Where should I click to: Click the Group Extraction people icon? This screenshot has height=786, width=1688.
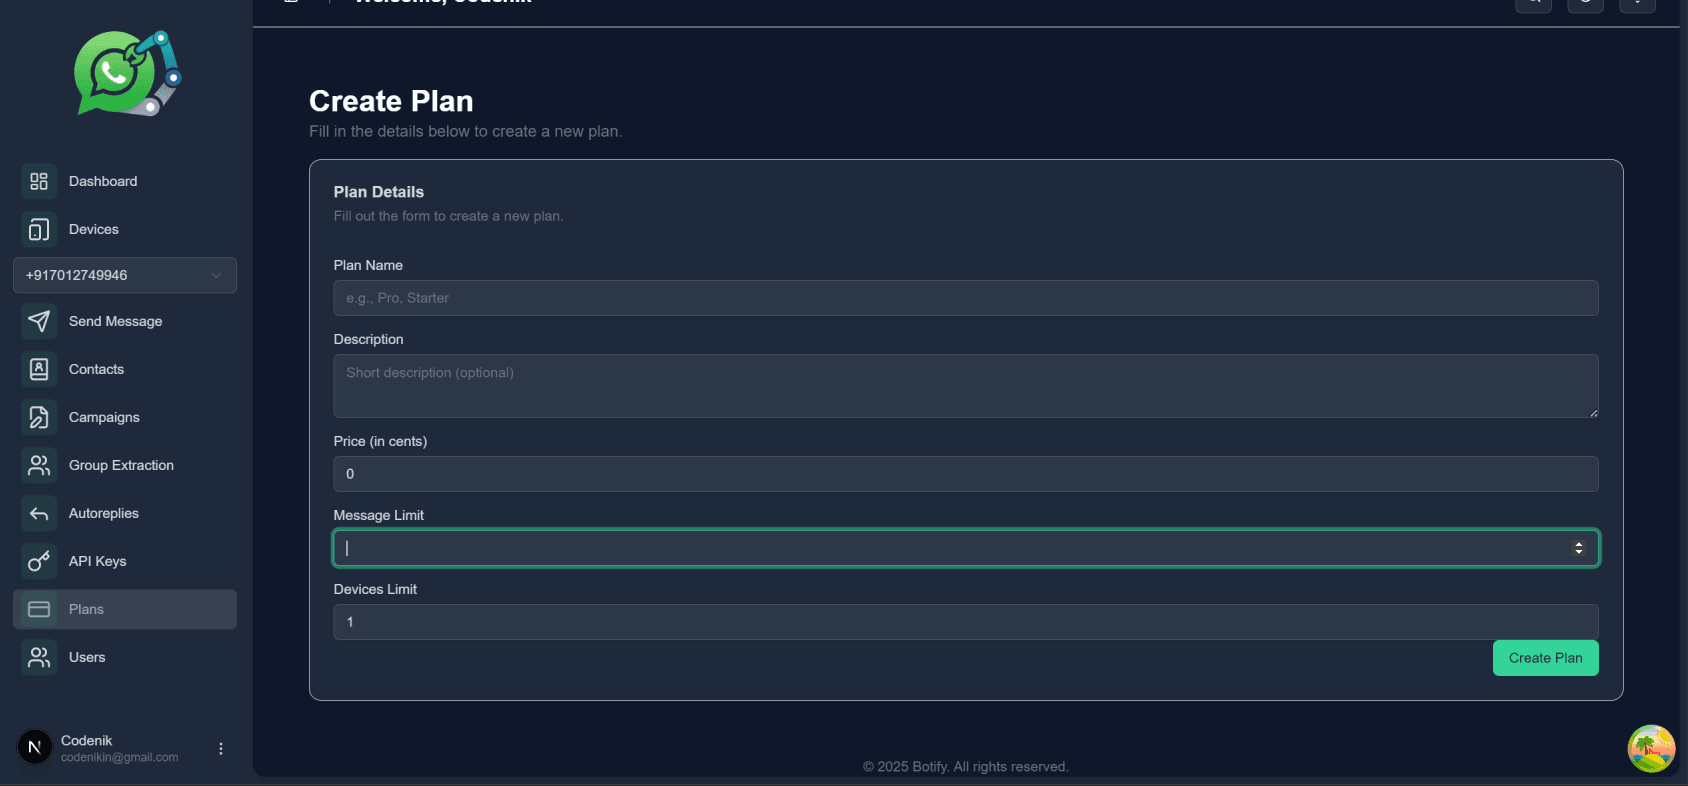tap(39, 465)
